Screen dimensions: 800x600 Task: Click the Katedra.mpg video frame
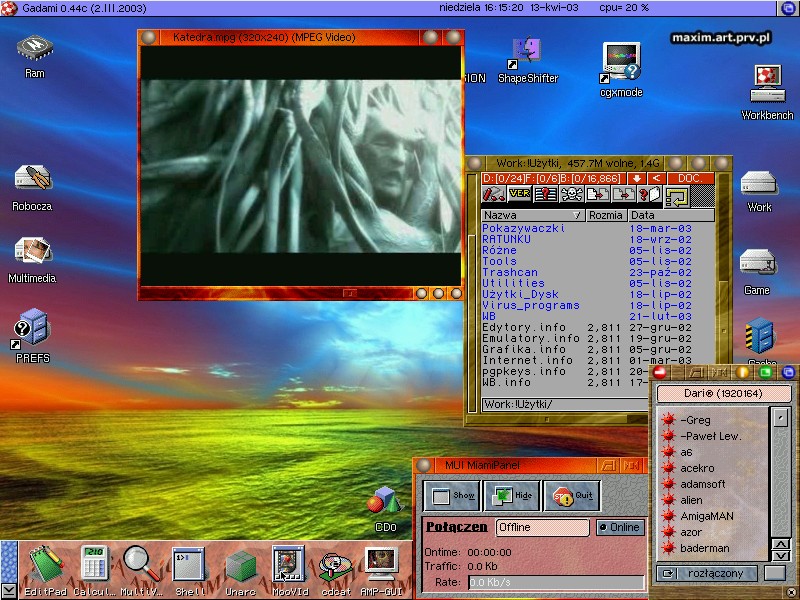pyautogui.click(x=301, y=166)
